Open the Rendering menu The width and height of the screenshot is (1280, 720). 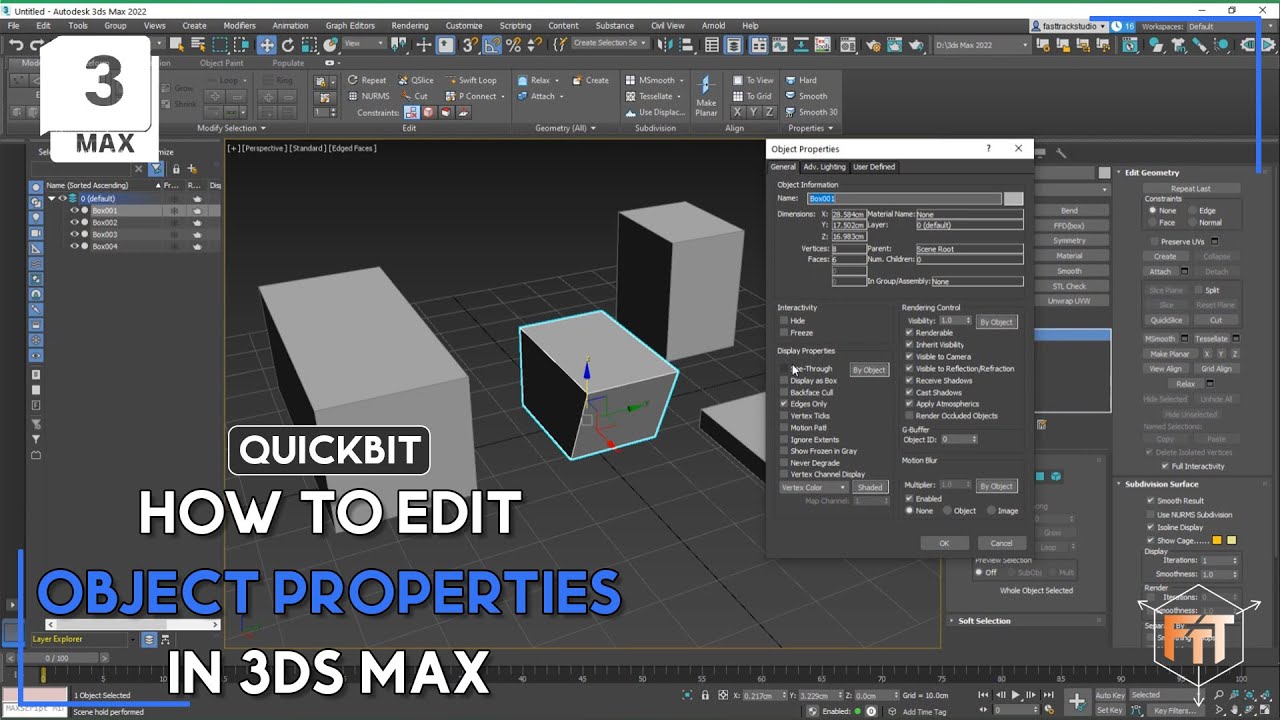point(410,26)
